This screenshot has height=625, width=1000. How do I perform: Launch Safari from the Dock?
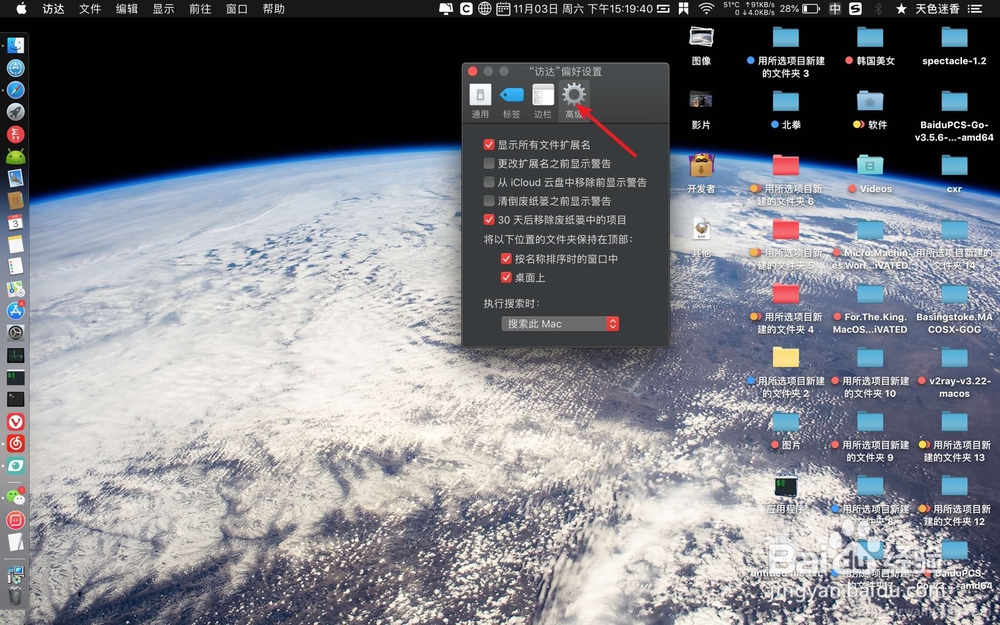[x=15, y=90]
